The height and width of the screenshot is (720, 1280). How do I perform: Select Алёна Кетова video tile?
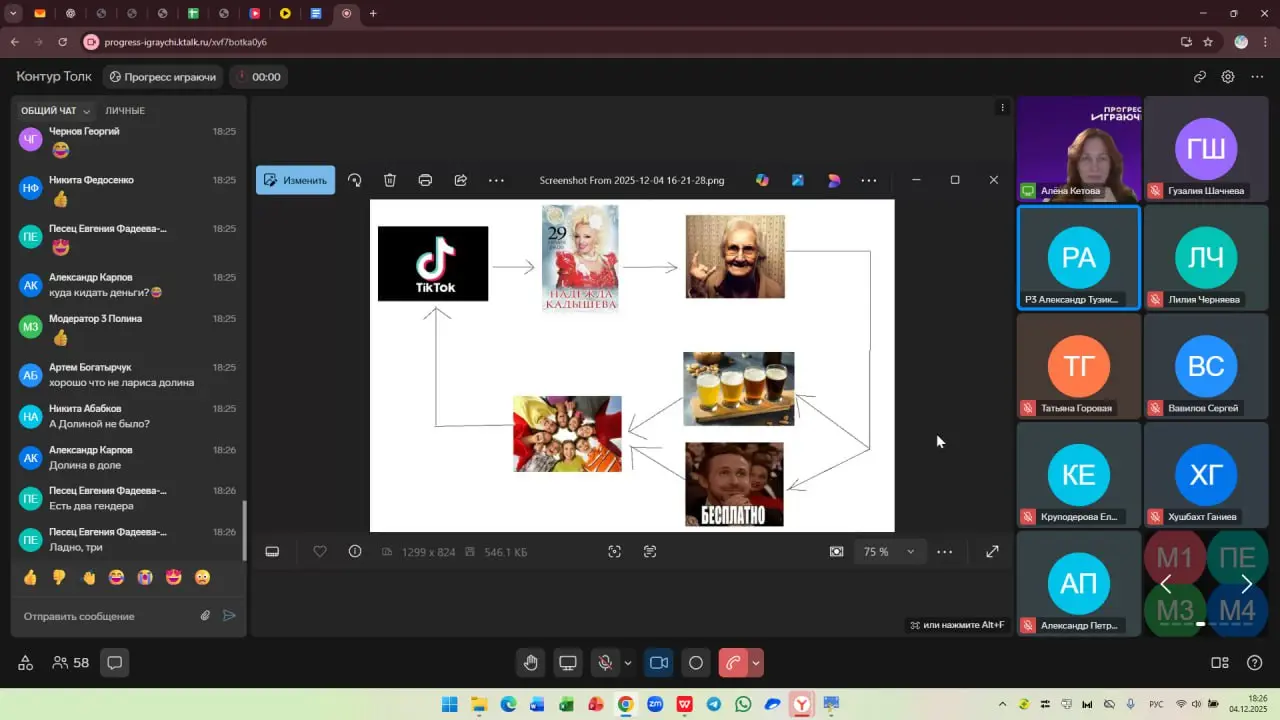coord(1079,149)
